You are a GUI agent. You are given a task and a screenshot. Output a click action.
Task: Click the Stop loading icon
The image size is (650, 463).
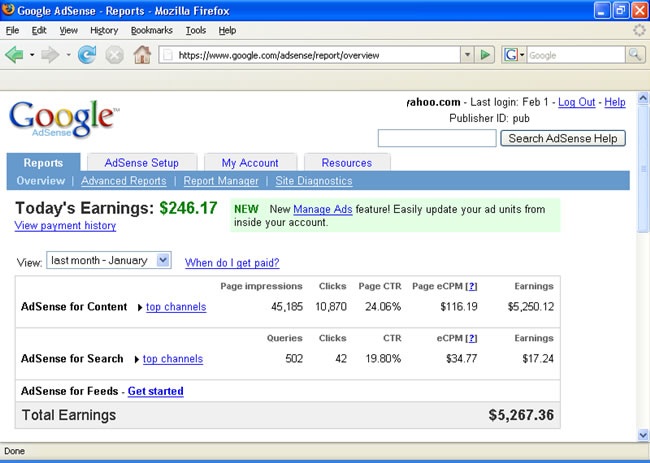point(114,55)
